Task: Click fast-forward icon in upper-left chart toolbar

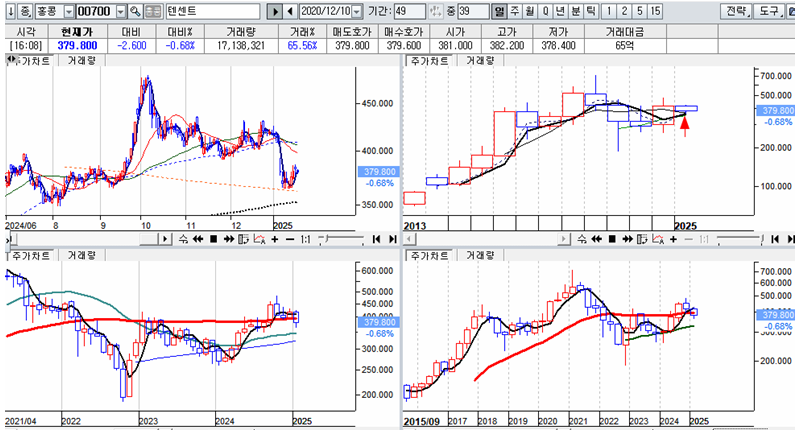Action: click(x=229, y=239)
